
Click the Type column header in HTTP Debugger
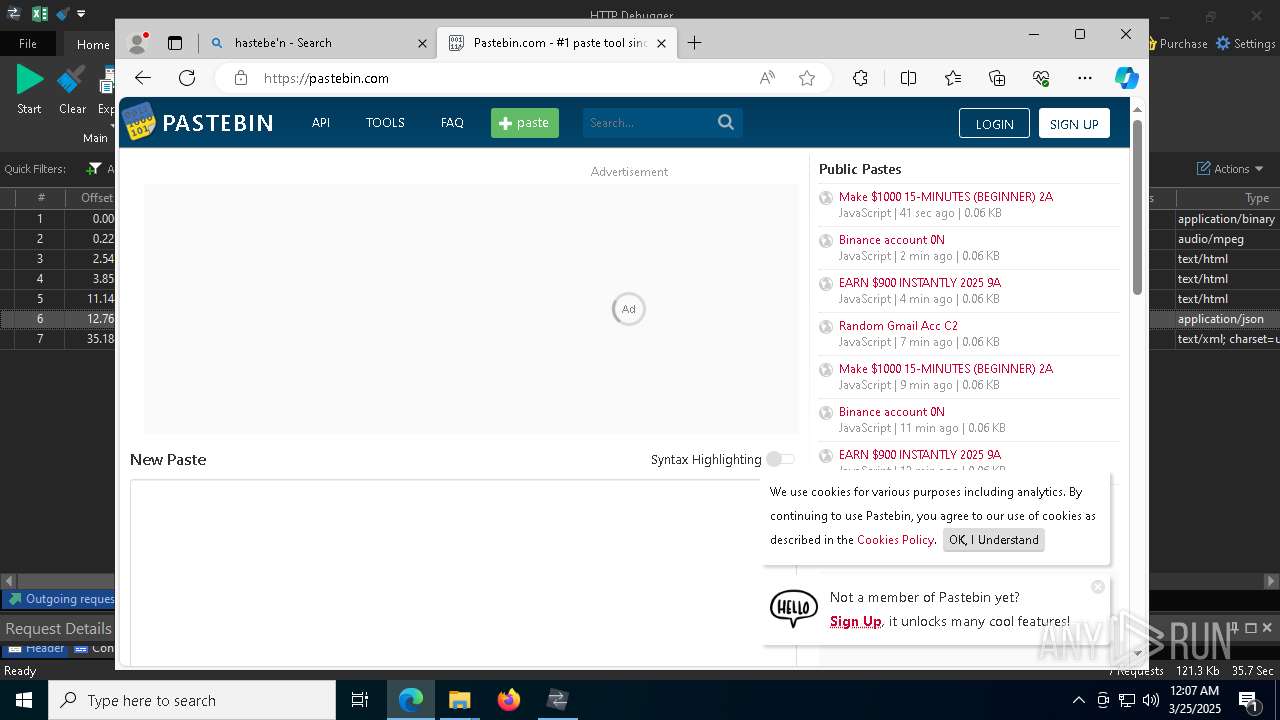tap(1228, 198)
